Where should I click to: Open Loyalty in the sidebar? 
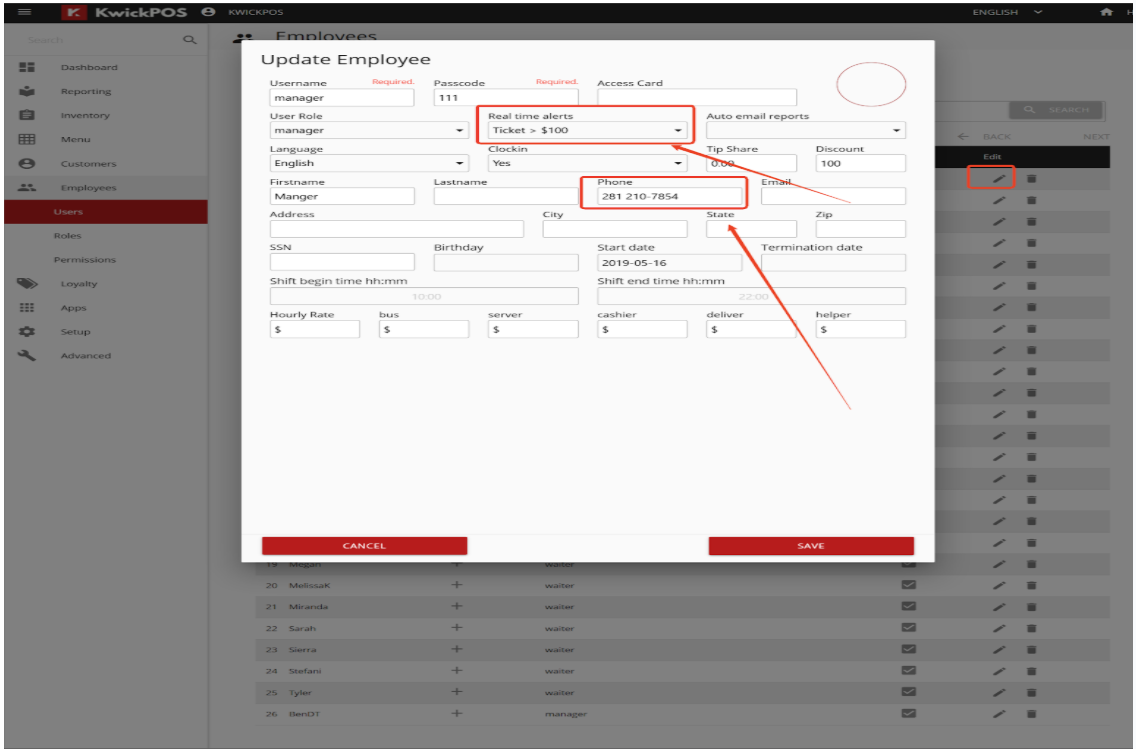[x=78, y=284]
